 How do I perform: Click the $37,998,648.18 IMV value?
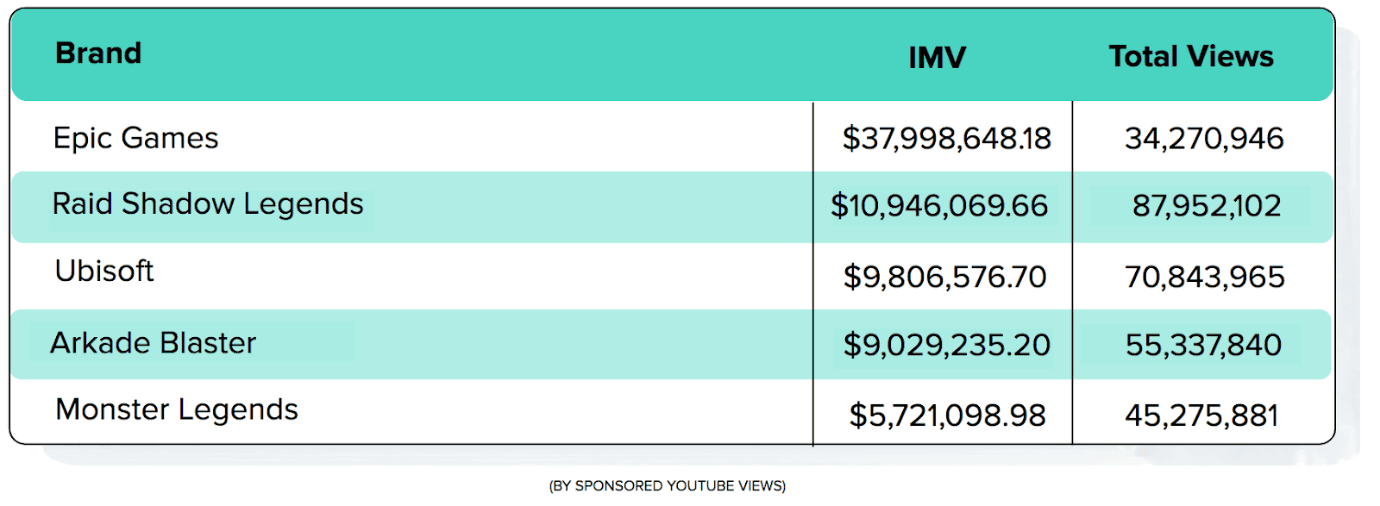(946, 138)
